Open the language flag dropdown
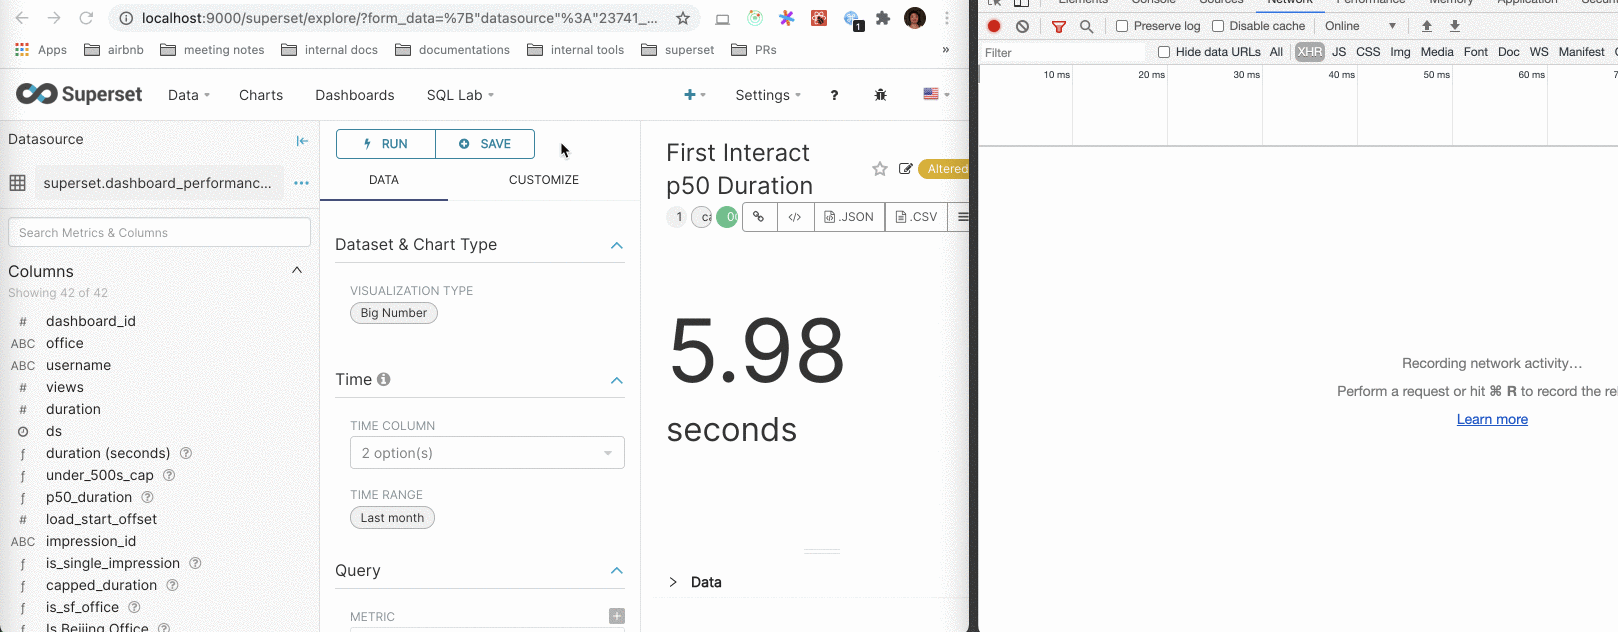Screen dimensions: 1618x632 pyautogui.click(x=936, y=94)
